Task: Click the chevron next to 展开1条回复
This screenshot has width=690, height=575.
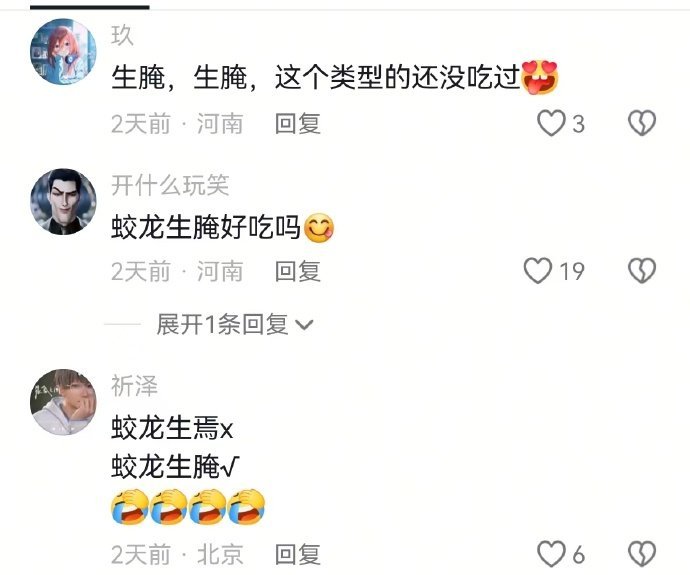Action: (304, 325)
